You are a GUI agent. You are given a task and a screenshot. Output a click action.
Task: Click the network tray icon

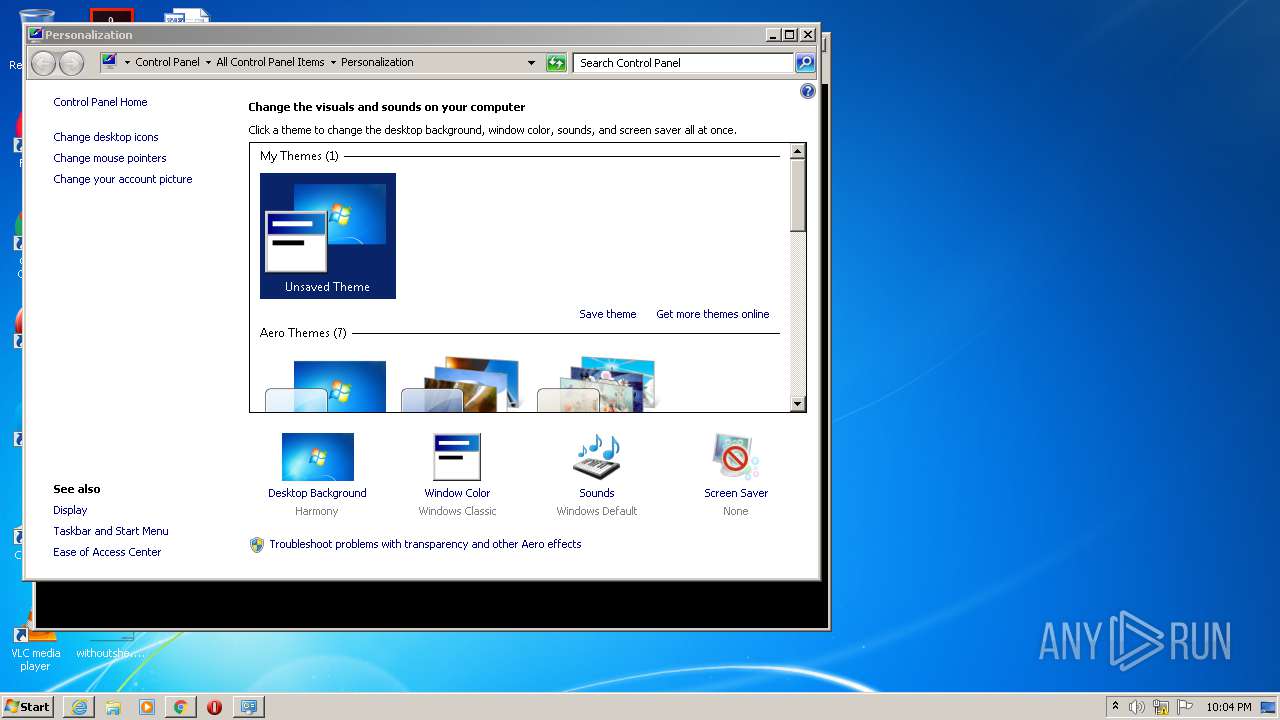point(1161,707)
